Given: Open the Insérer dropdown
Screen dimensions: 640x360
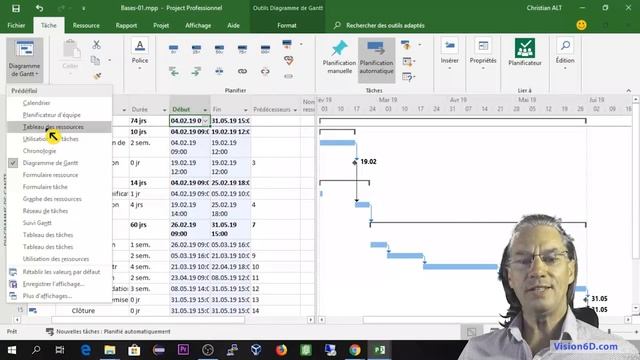Looking at the screenshot, I should [450, 55].
